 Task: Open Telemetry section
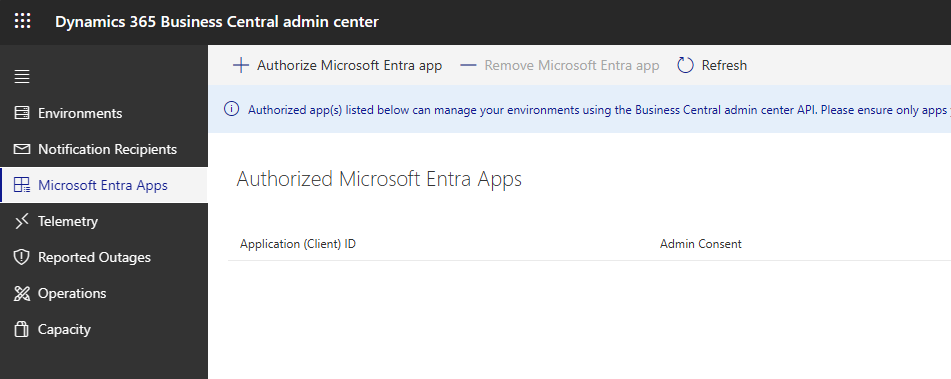pyautogui.click(x=104, y=221)
